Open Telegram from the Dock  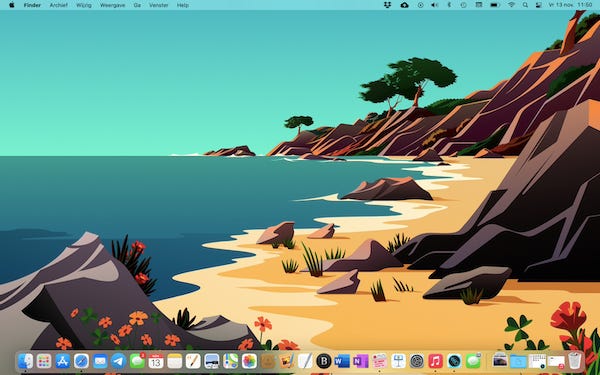pos(119,361)
